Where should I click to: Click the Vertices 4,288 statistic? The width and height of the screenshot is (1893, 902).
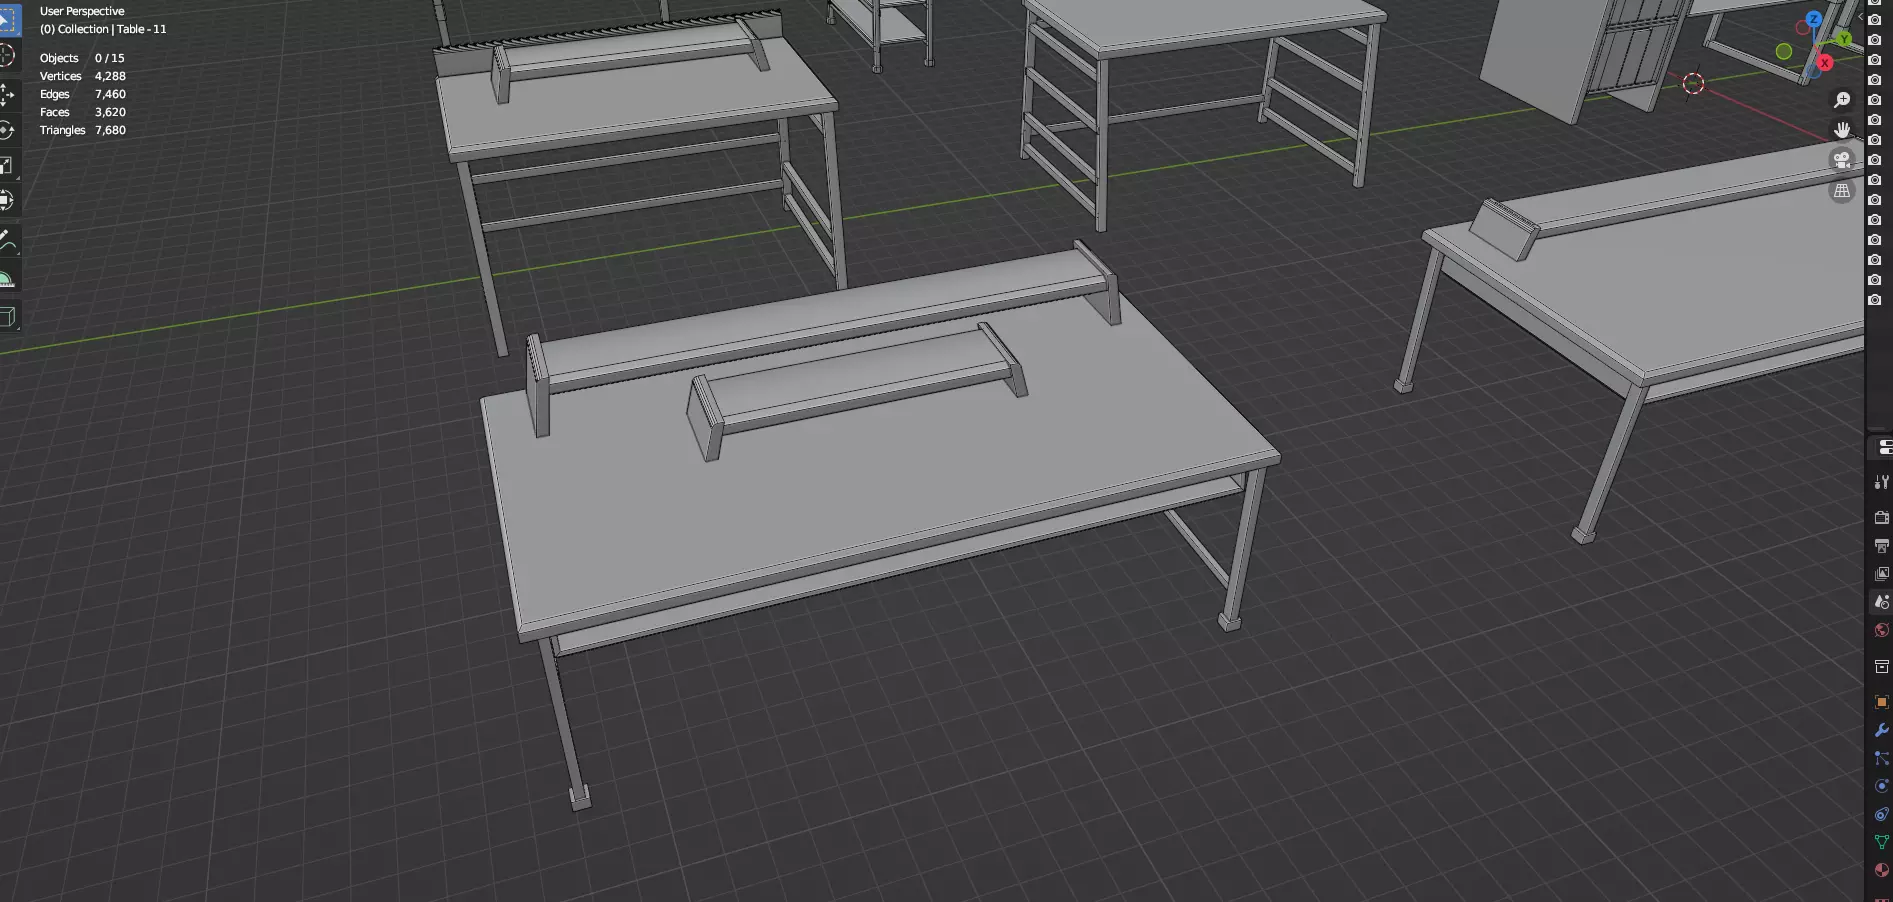pos(82,76)
